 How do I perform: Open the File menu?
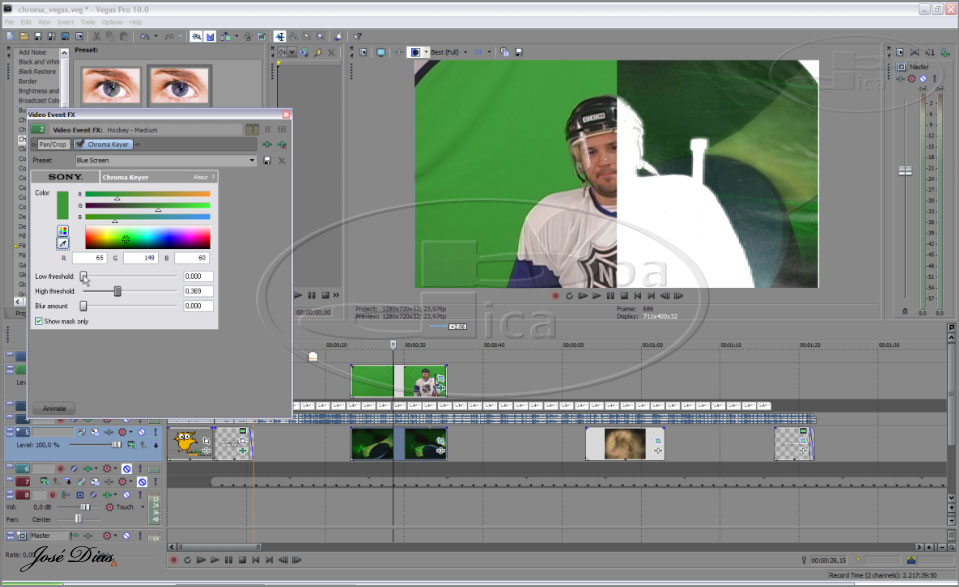click(9, 22)
